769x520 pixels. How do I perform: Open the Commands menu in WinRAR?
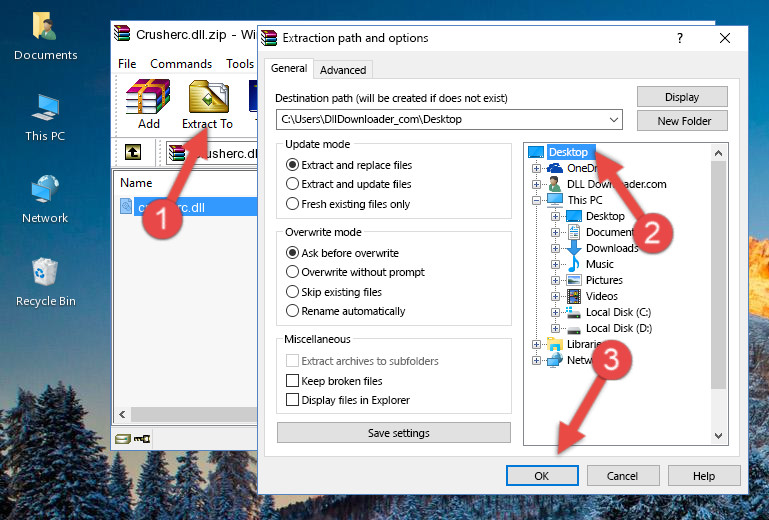181,64
